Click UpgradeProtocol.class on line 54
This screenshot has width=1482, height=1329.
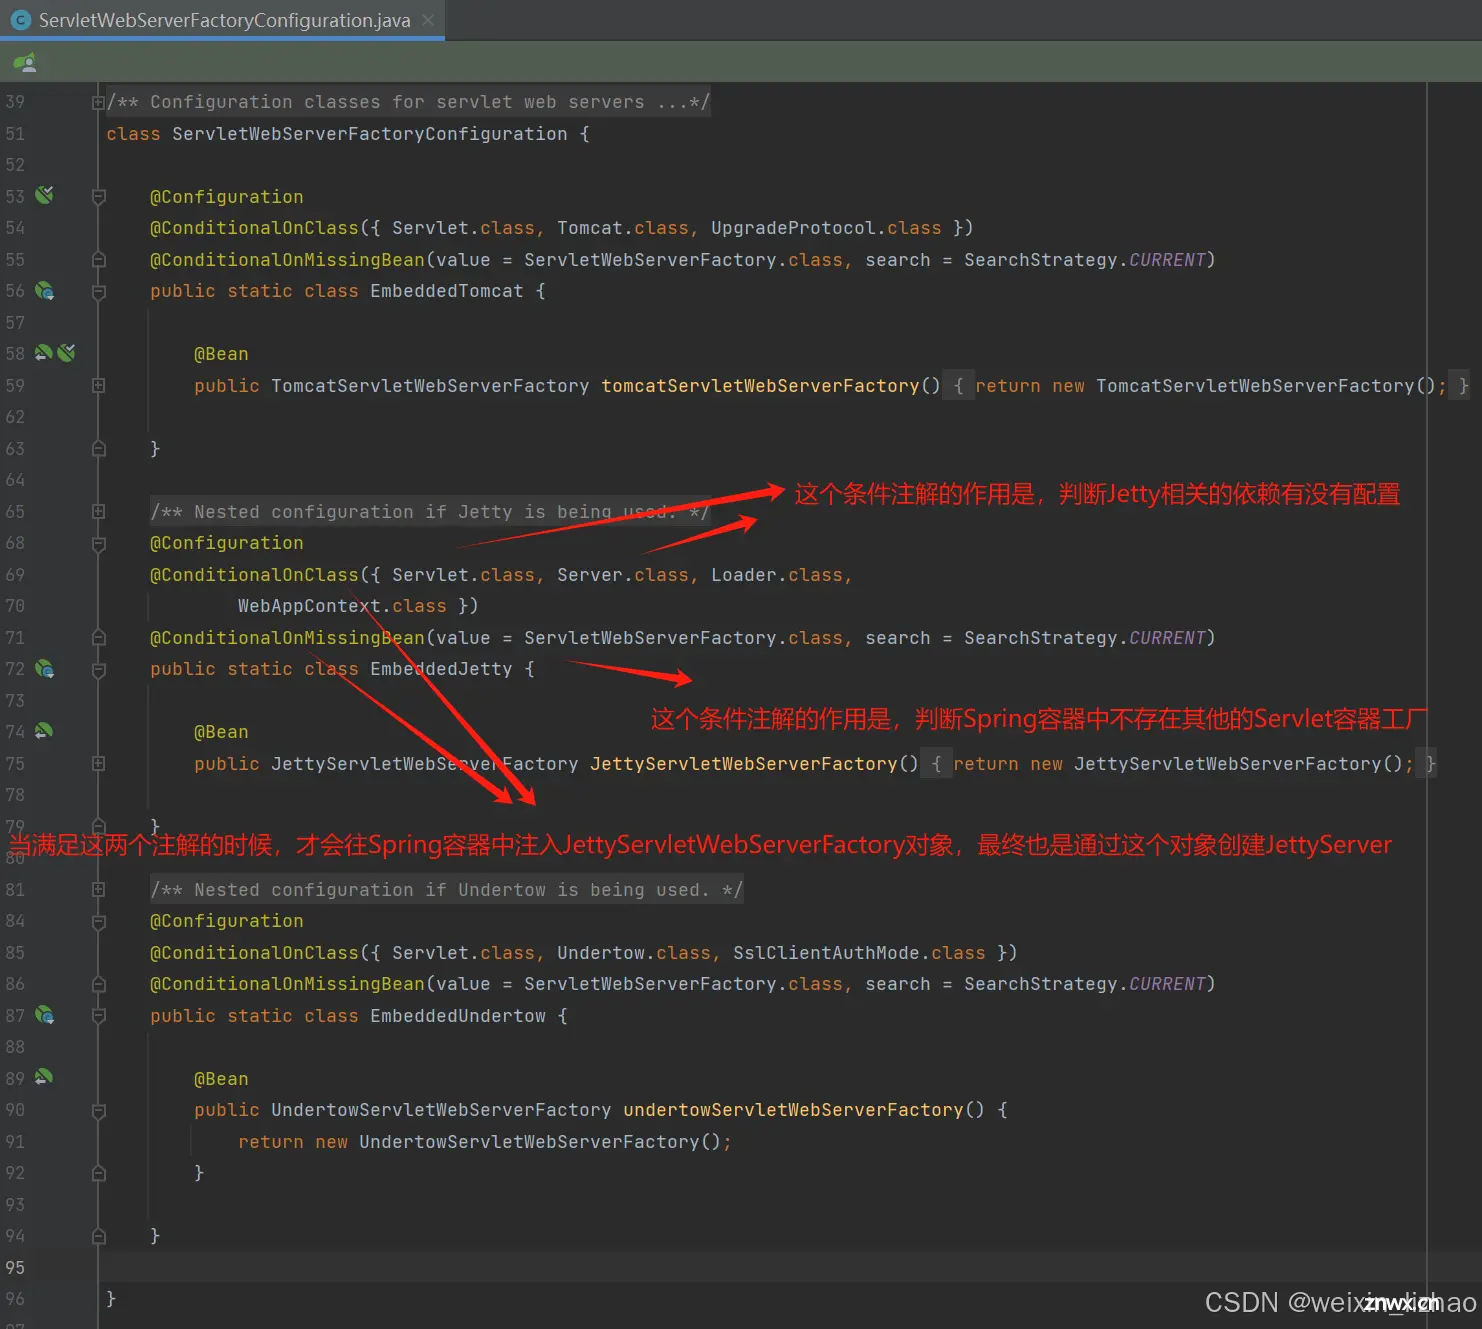826,228
